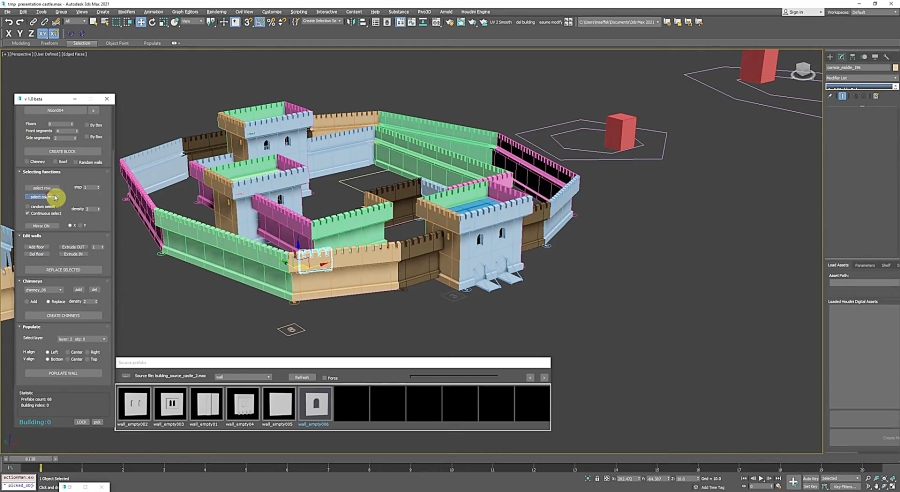The width and height of the screenshot is (900, 492).
Task: Click the Refresh button in prefab browser
Action: [302, 377]
